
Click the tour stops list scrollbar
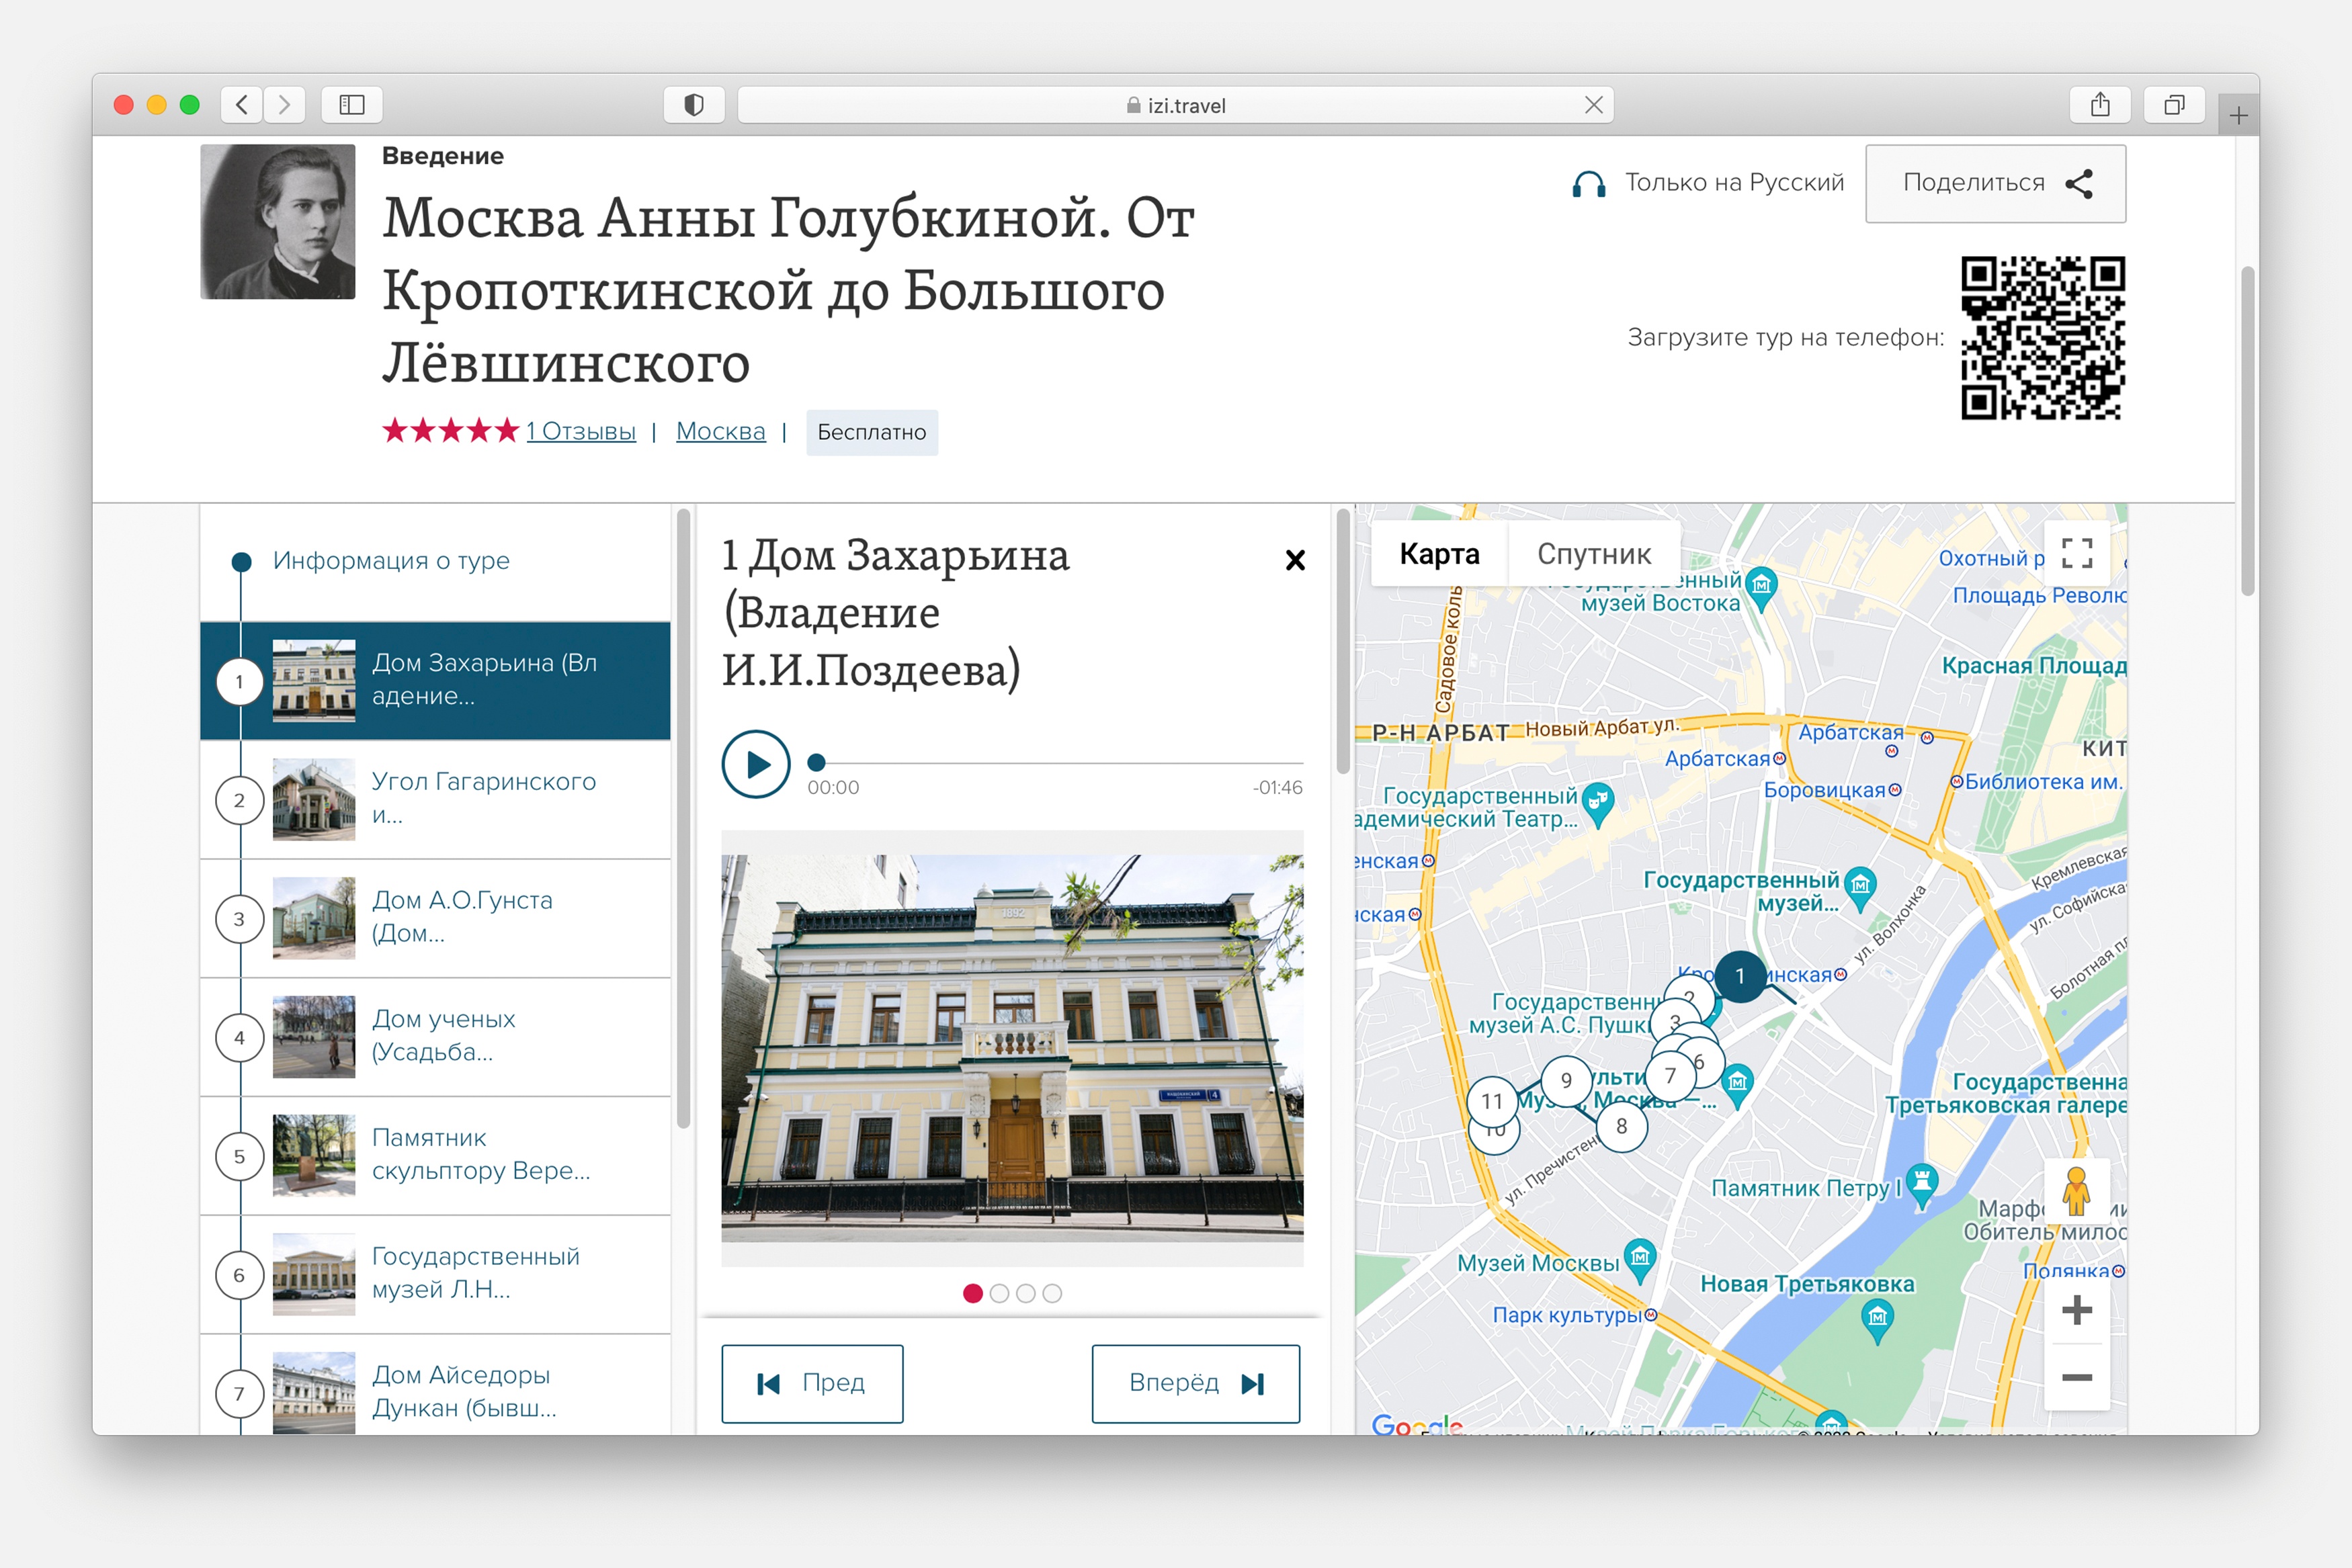tap(684, 819)
